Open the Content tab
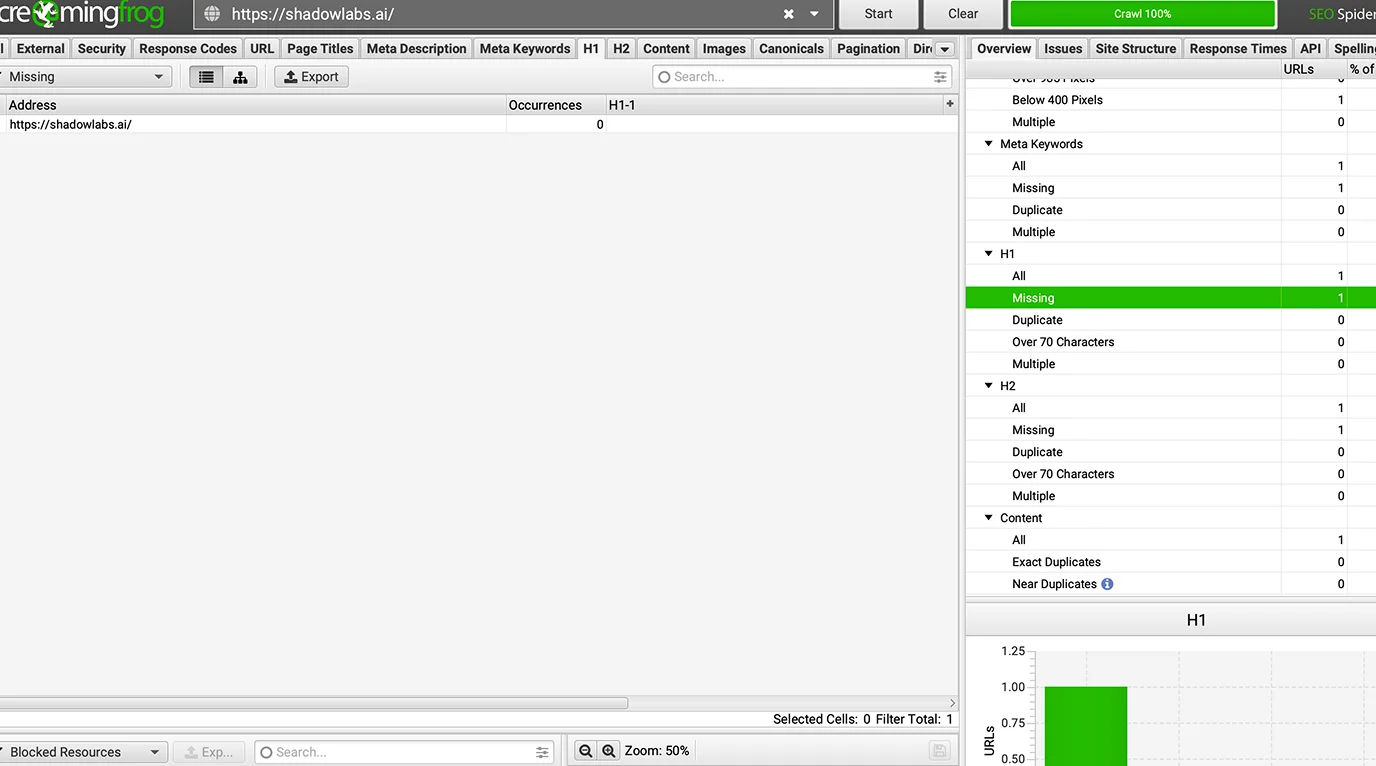 coord(666,49)
